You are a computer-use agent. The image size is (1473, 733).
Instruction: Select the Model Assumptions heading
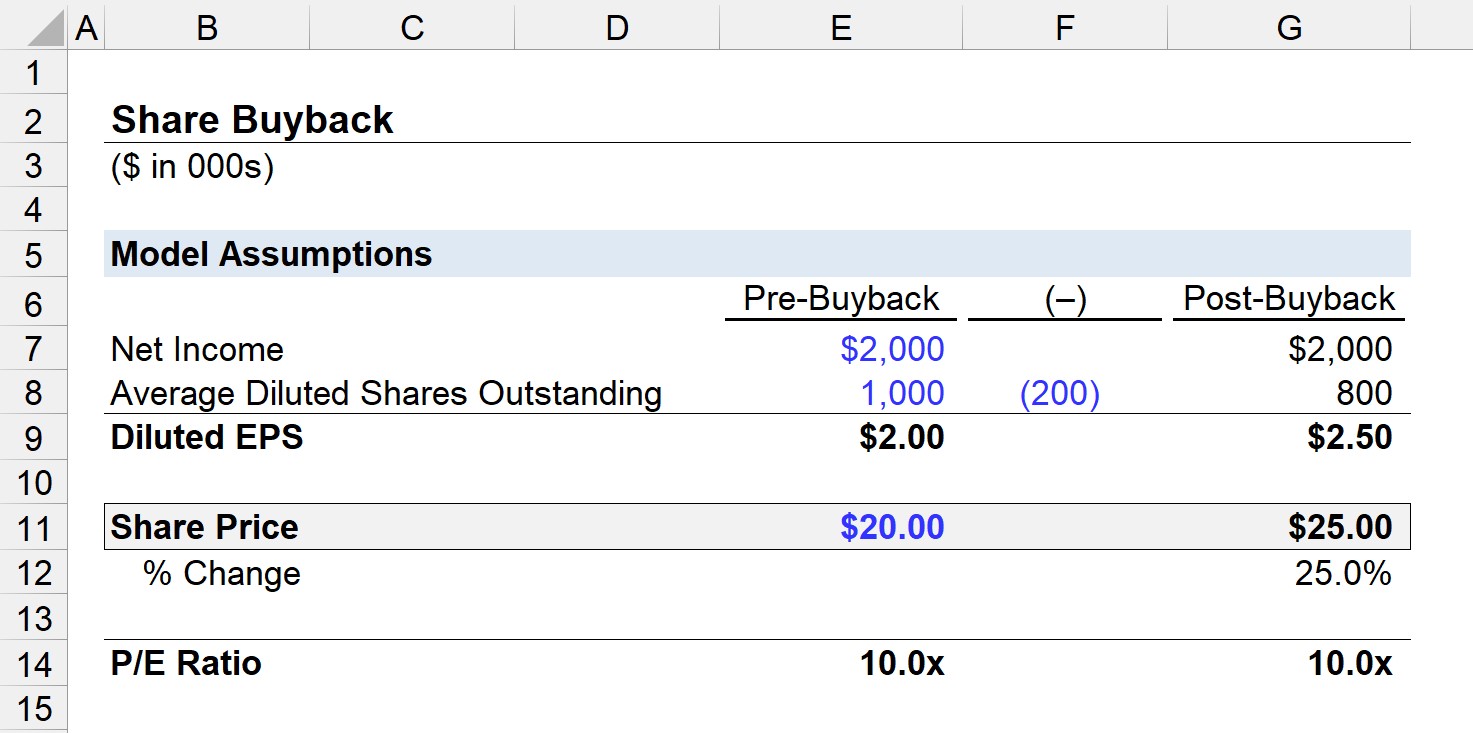(271, 254)
